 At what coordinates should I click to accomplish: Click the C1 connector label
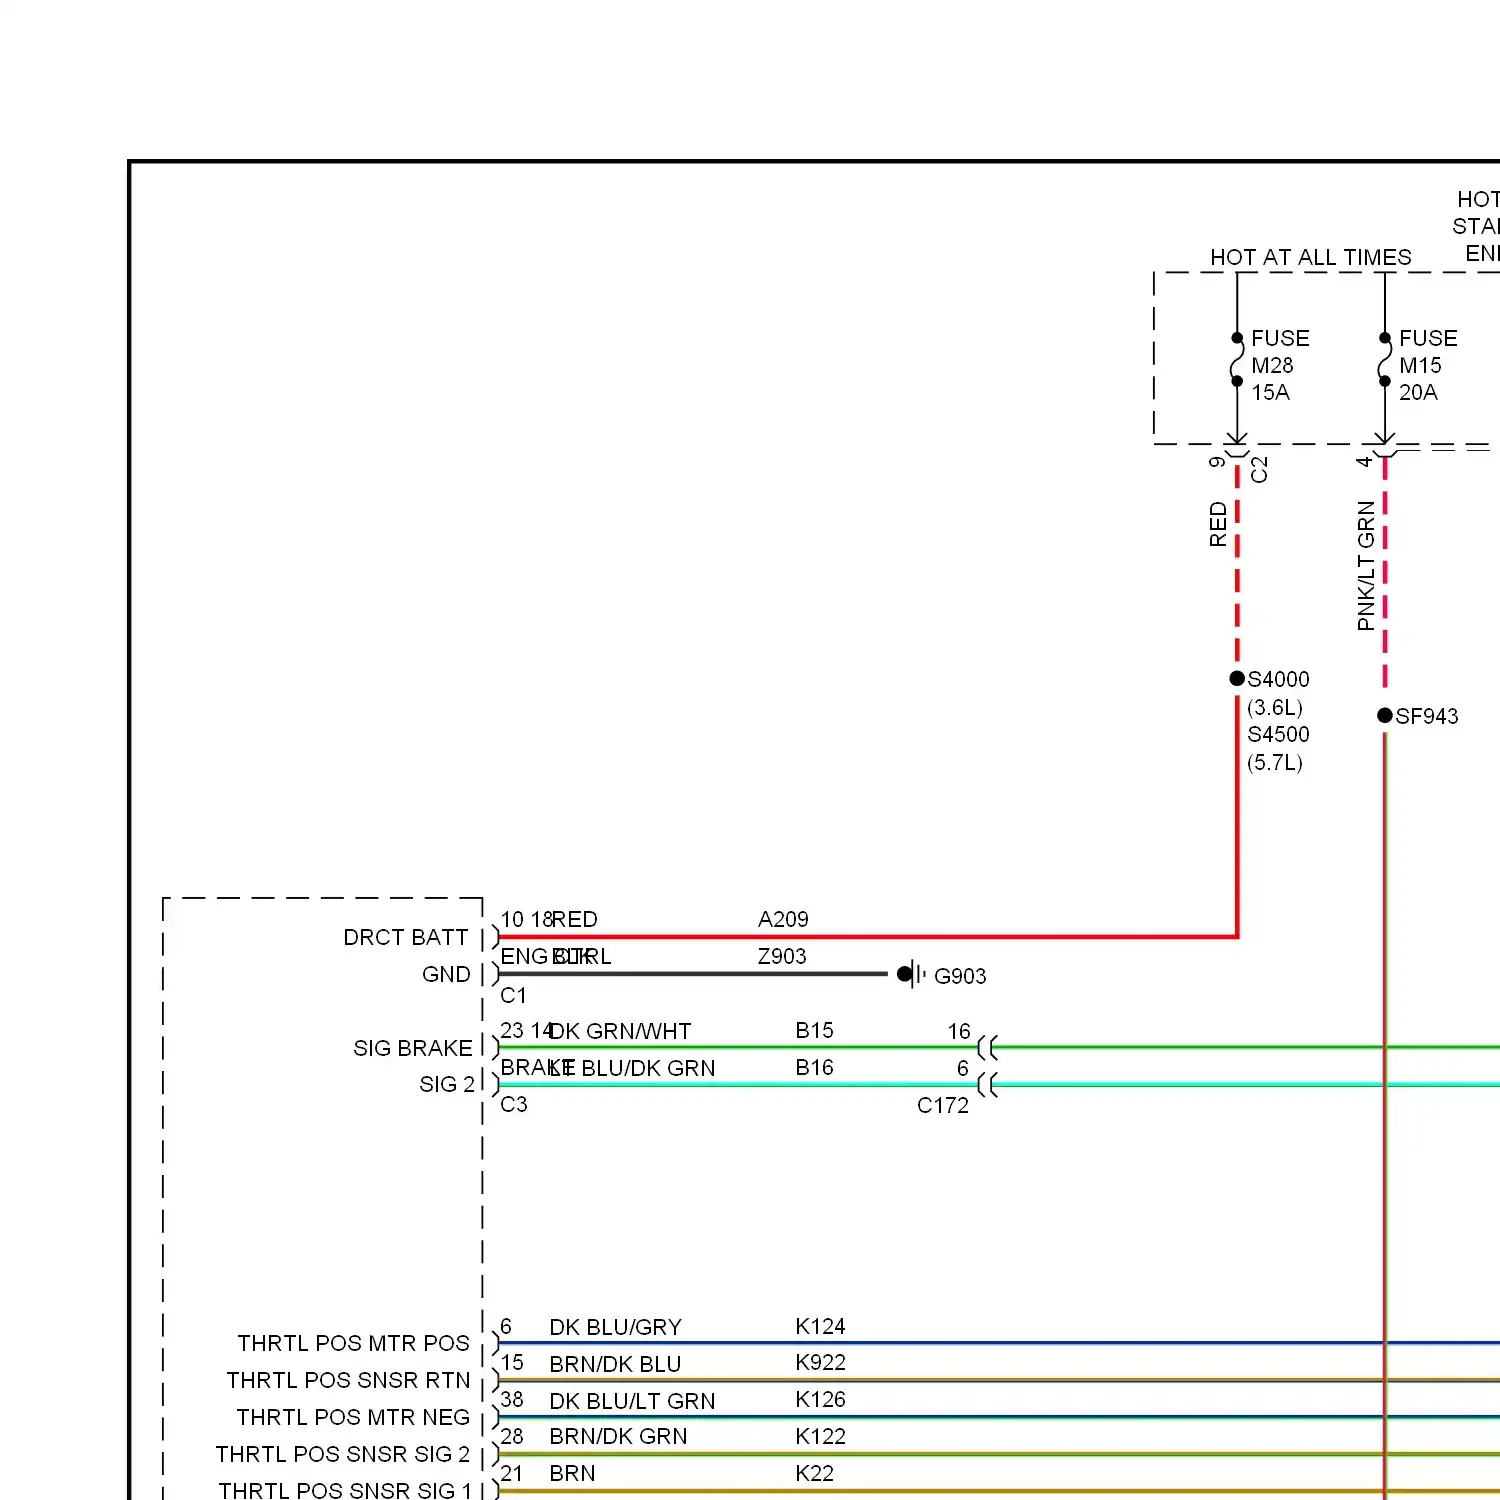coord(513,995)
